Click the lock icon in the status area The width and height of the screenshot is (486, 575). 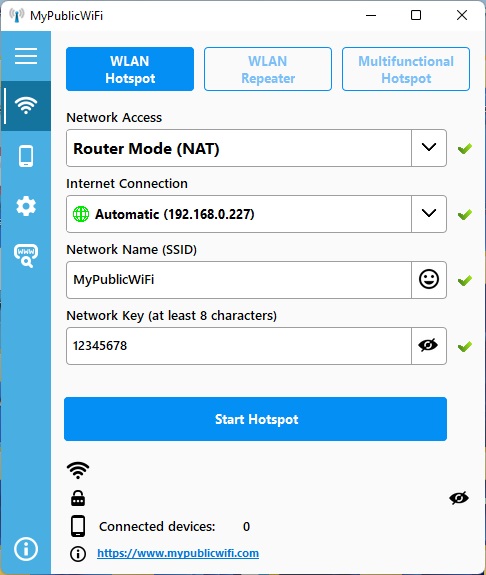coord(78,498)
